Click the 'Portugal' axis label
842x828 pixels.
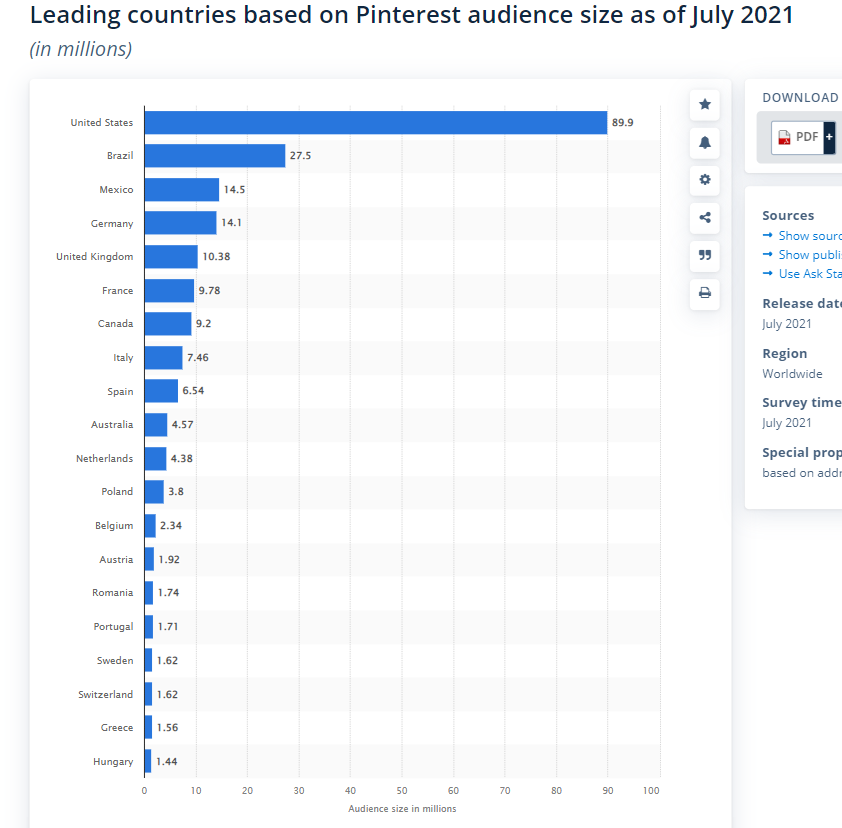(113, 627)
